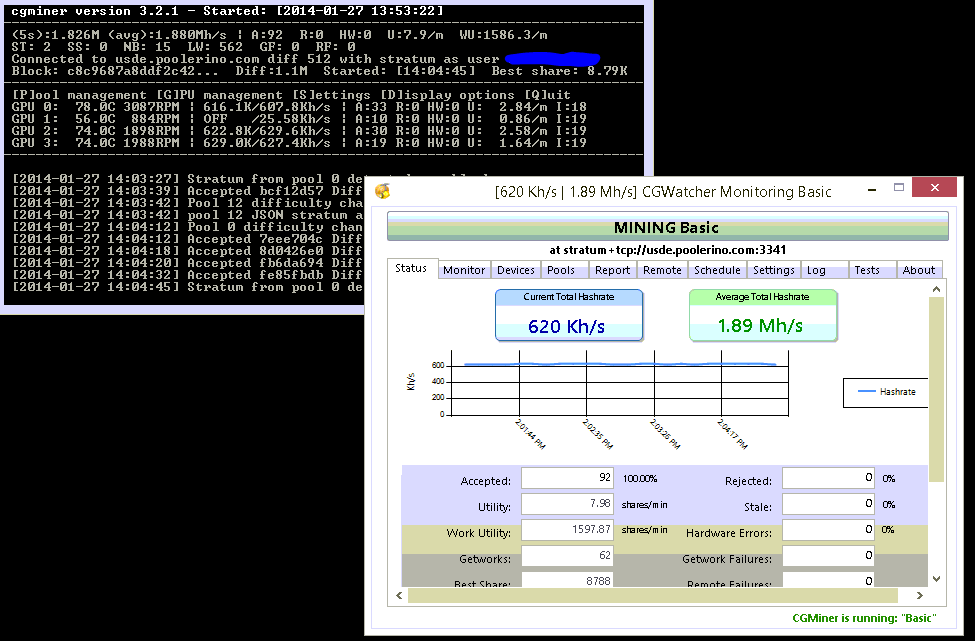Click 'Accepted 7eee704c' log line in cgminer

[187, 239]
